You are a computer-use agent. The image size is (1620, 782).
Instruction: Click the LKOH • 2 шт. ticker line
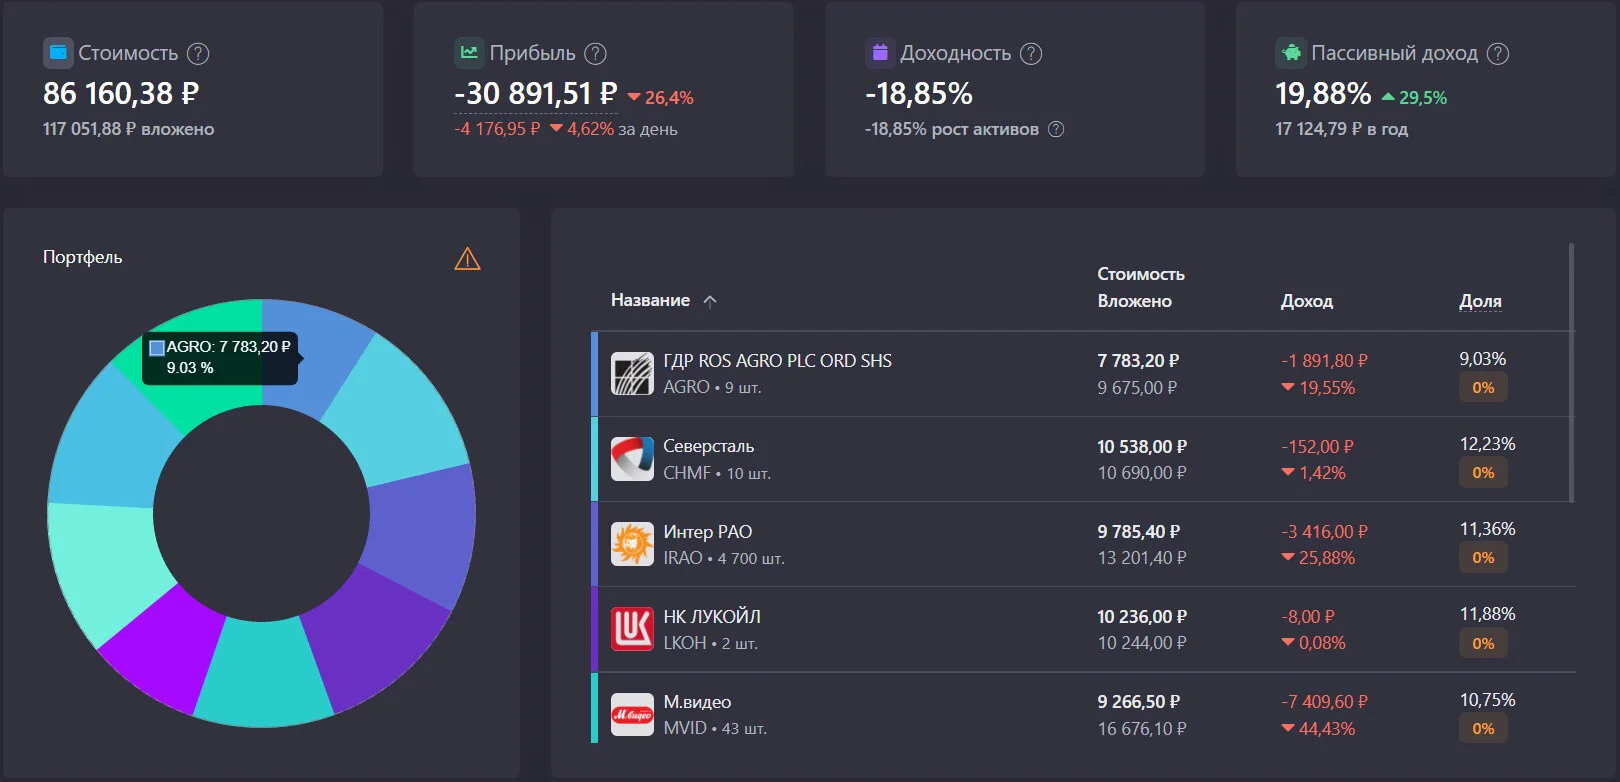point(711,643)
